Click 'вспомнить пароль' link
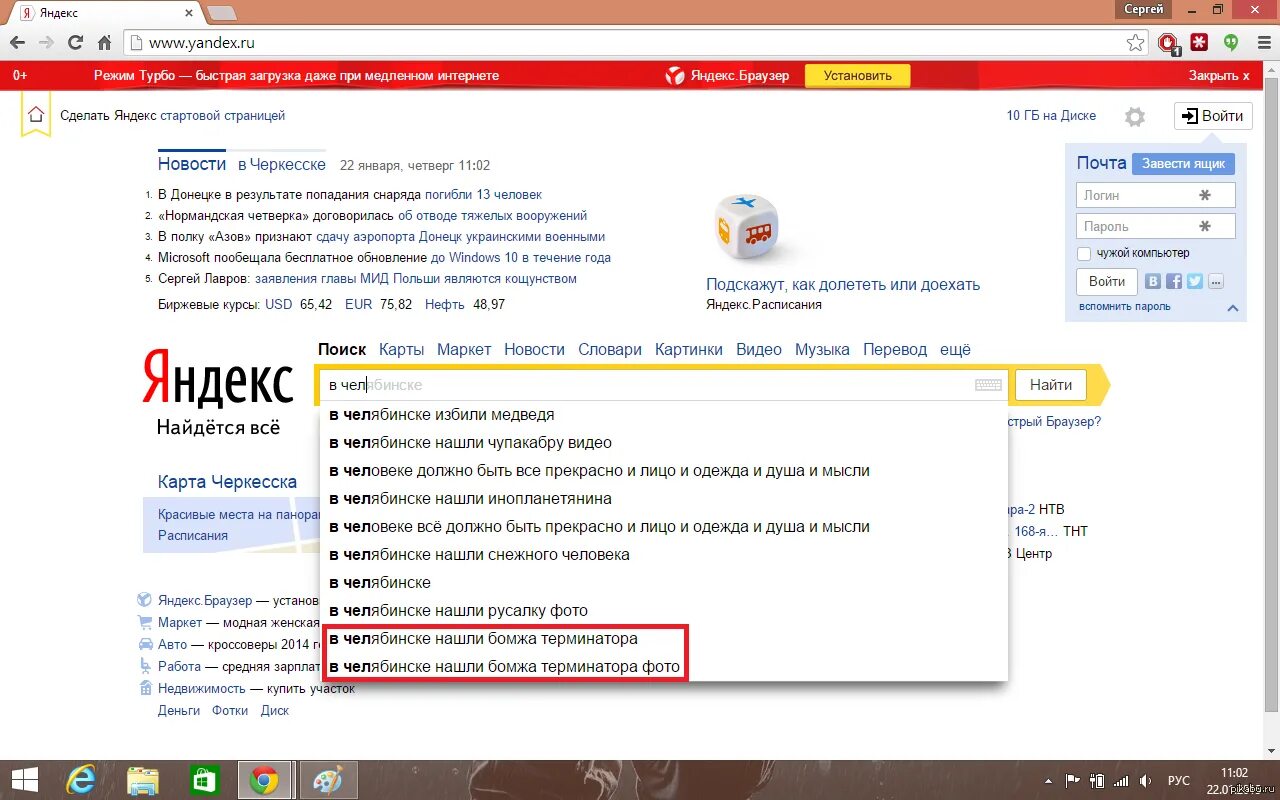This screenshot has height=800, width=1280. click(x=1125, y=306)
